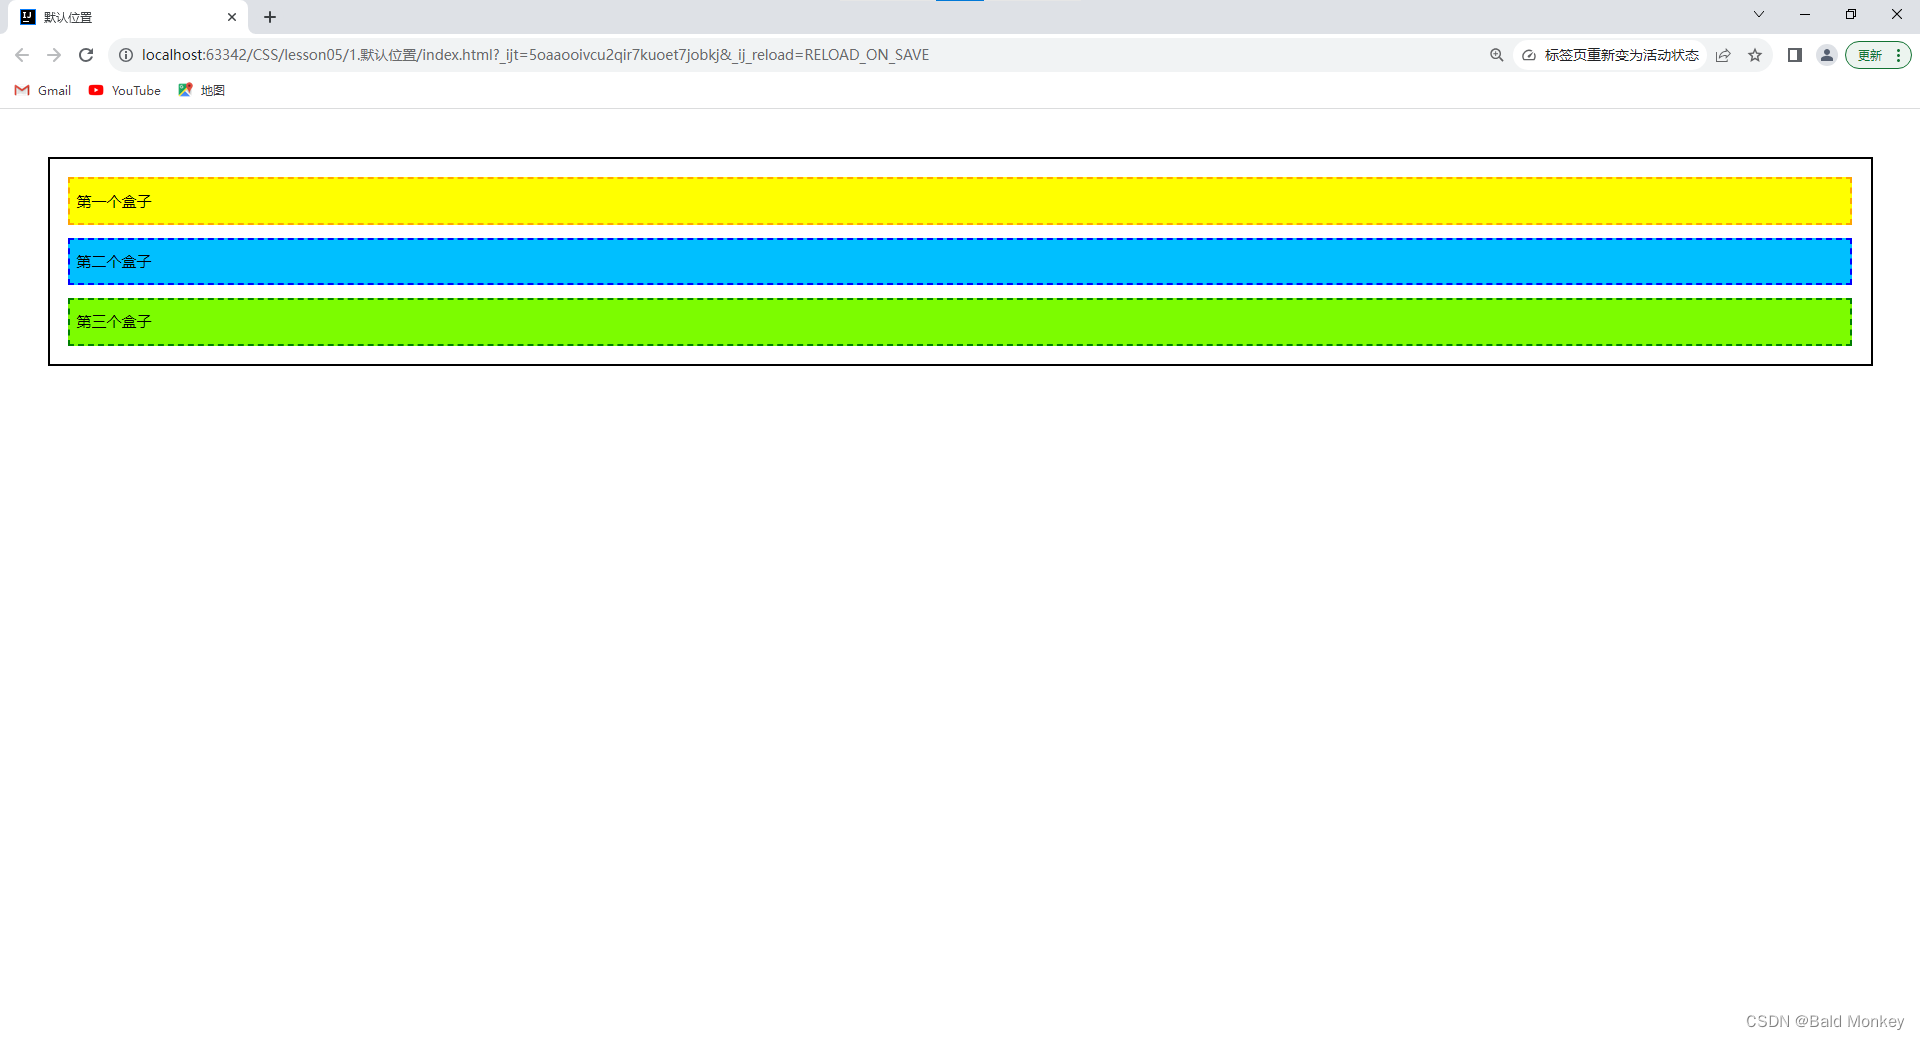Restore down the browser window
Viewport: 1920px width, 1040px height.
point(1851,14)
